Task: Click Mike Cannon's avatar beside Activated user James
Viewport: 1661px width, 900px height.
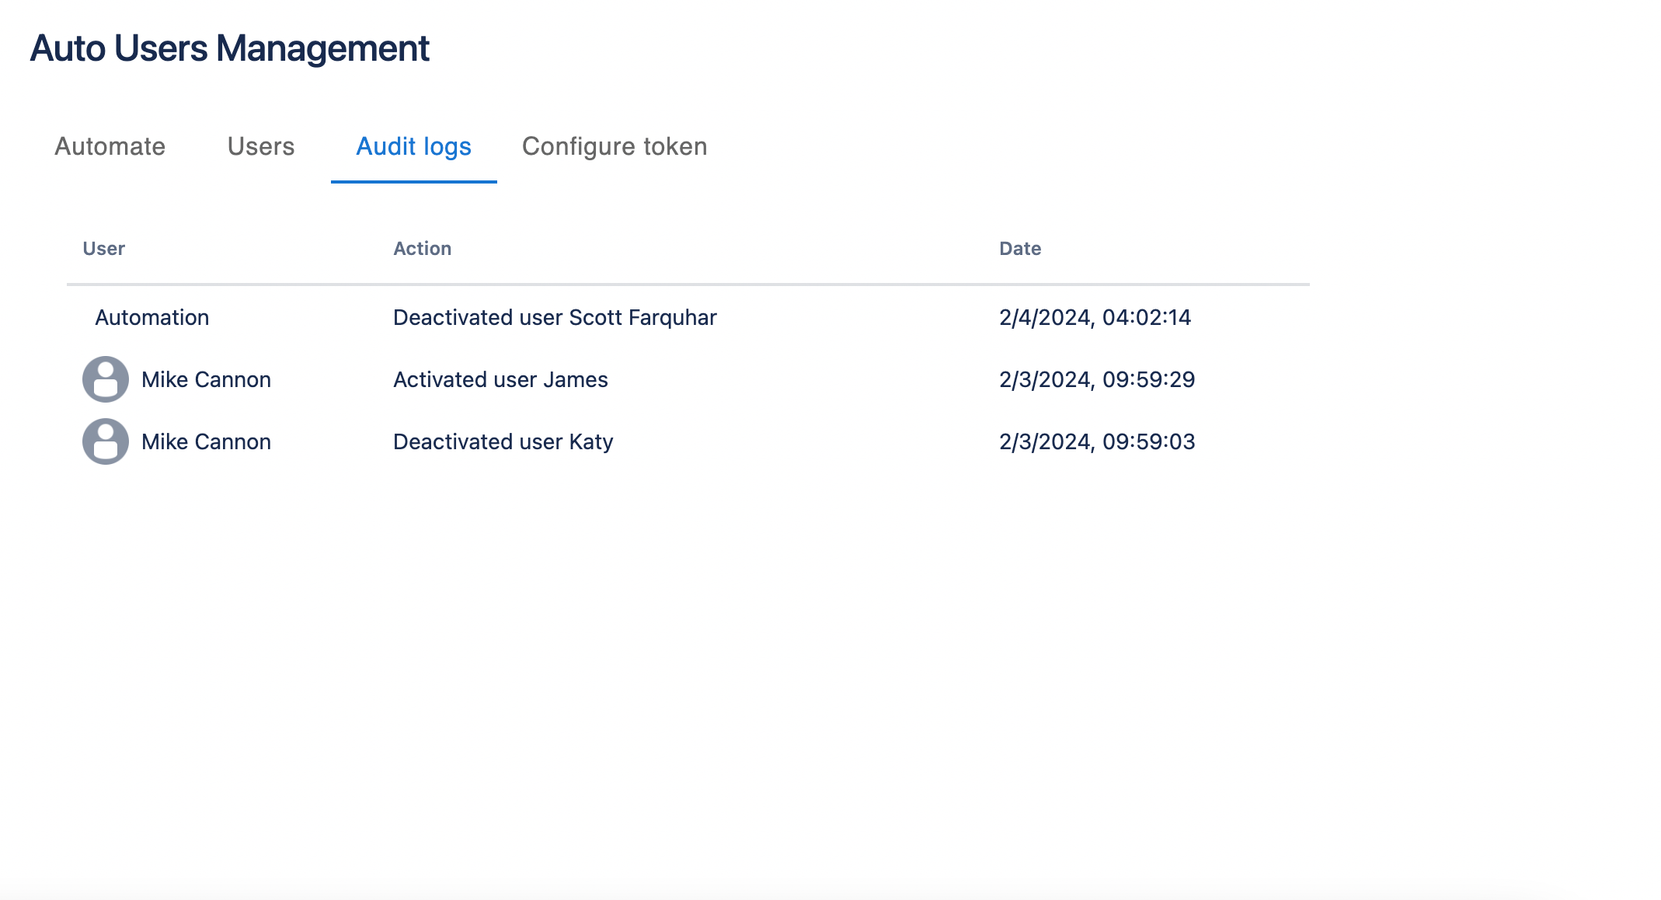Action: (x=105, y=379)
